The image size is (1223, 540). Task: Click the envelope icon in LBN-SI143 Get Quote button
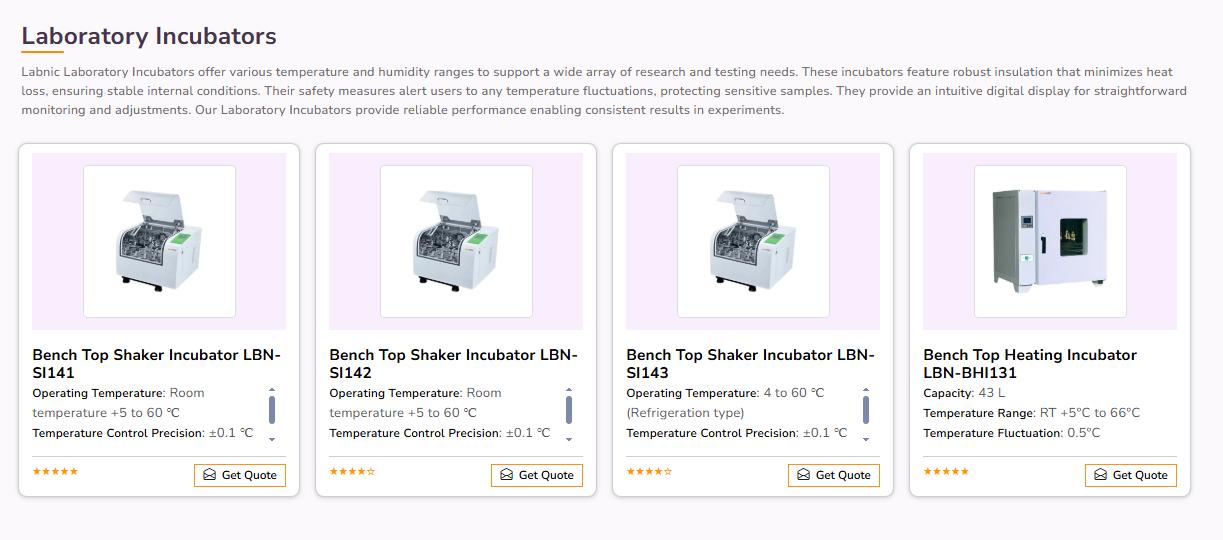point(803,475)
